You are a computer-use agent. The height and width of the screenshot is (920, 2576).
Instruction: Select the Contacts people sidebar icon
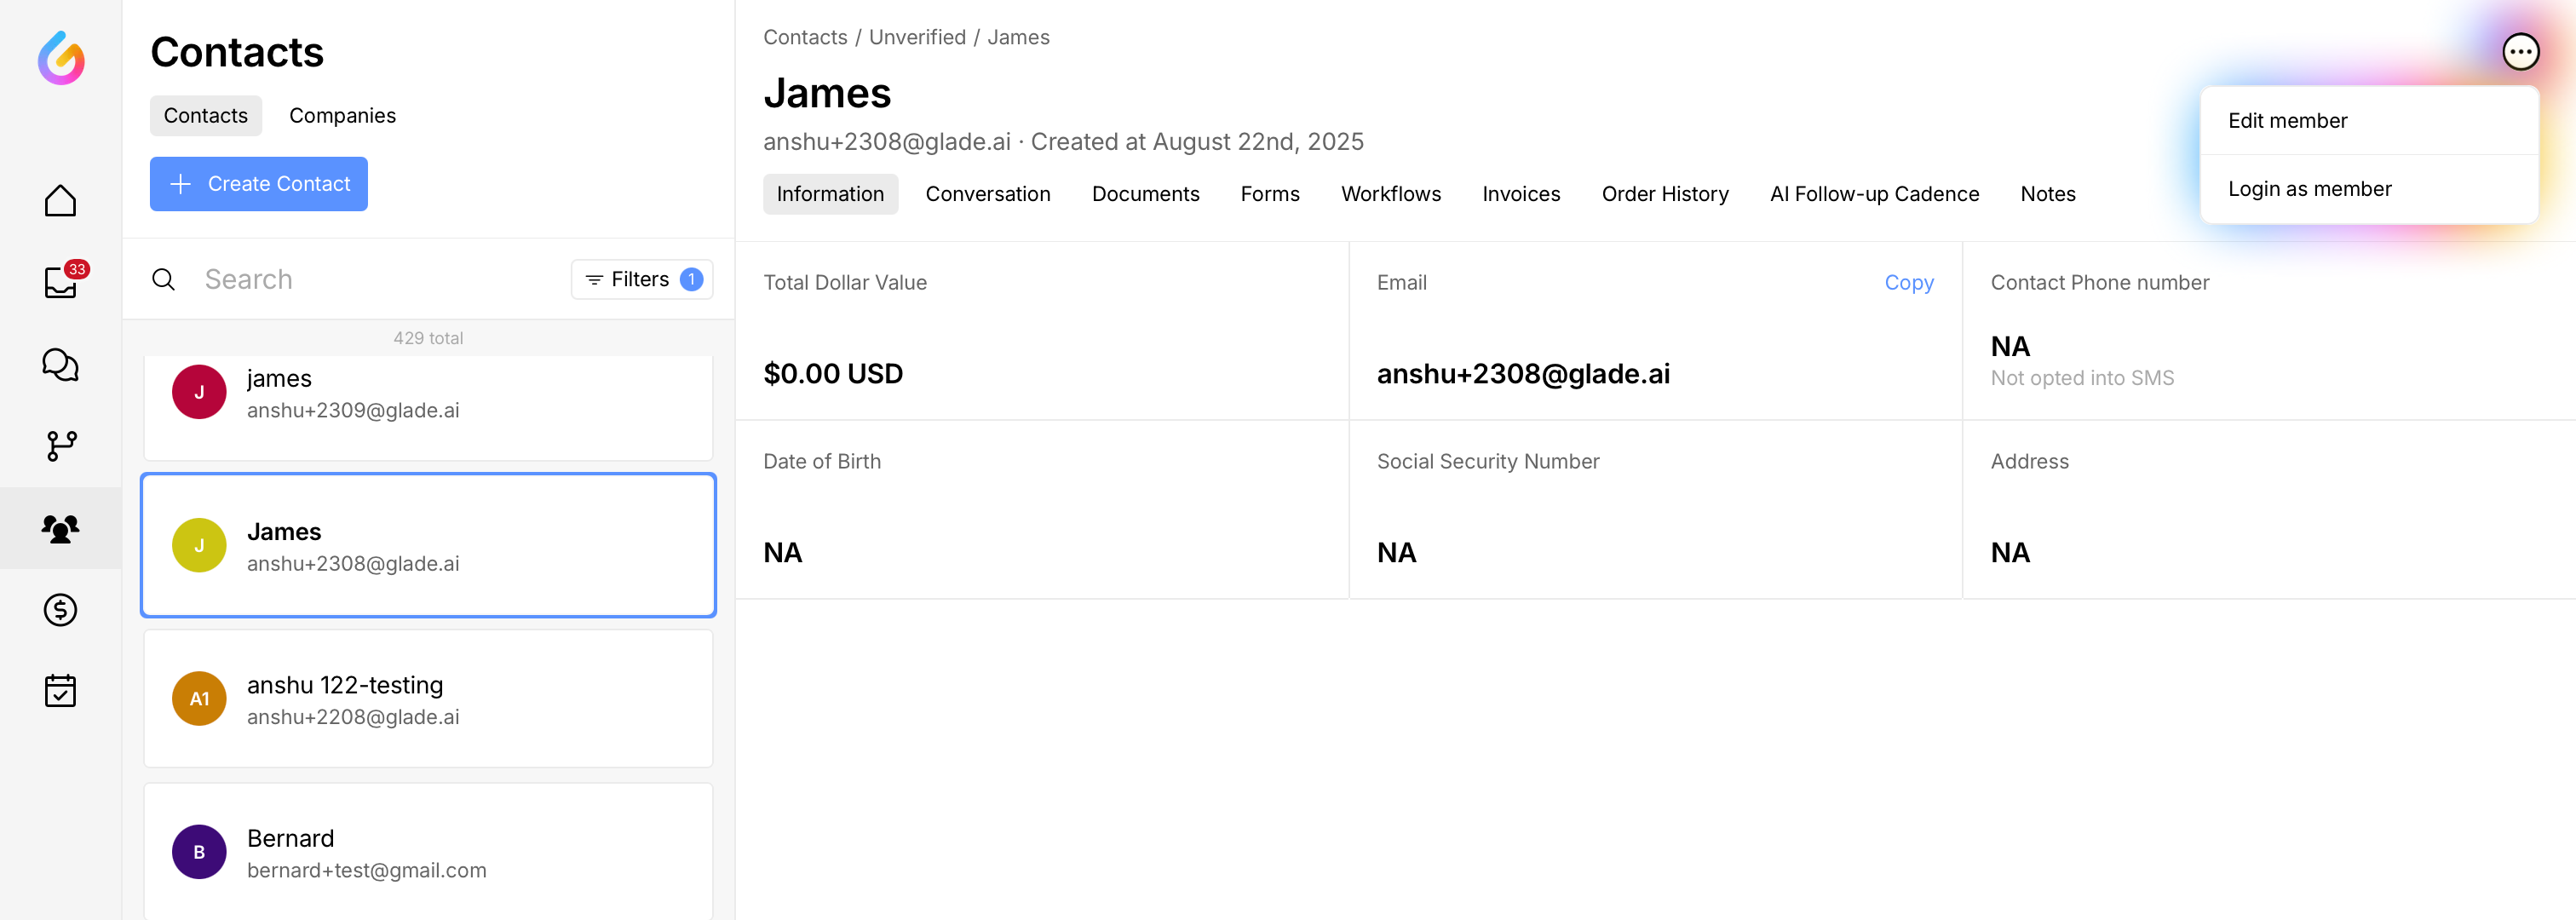(x=60, y=528)
